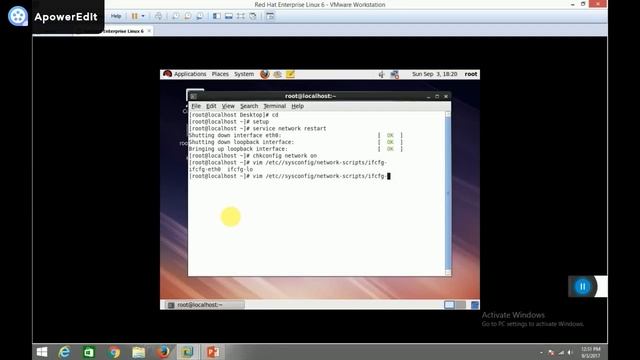Click the volume icon in GNOME panel
The width and height of the screenshot is (640, 360).
click(x=381, y=74)
